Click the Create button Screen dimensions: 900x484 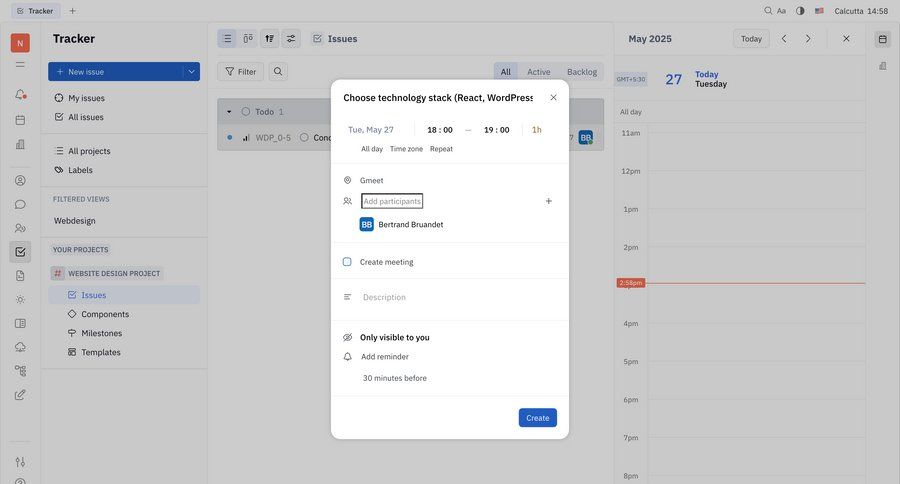537,418
